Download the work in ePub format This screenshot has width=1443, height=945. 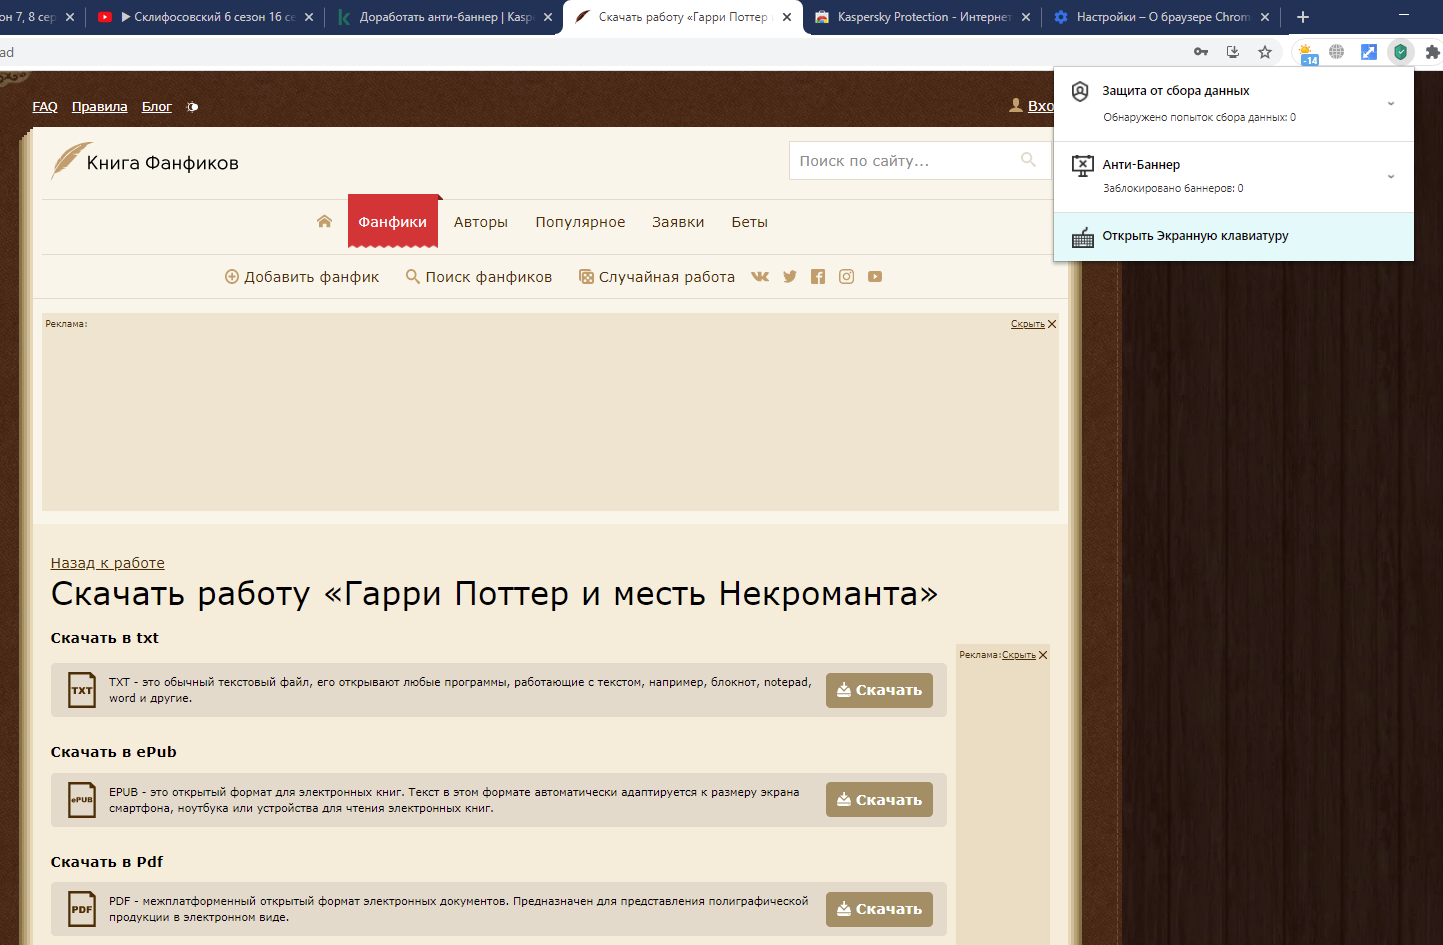pyautogui.click(x=879, y=800)
